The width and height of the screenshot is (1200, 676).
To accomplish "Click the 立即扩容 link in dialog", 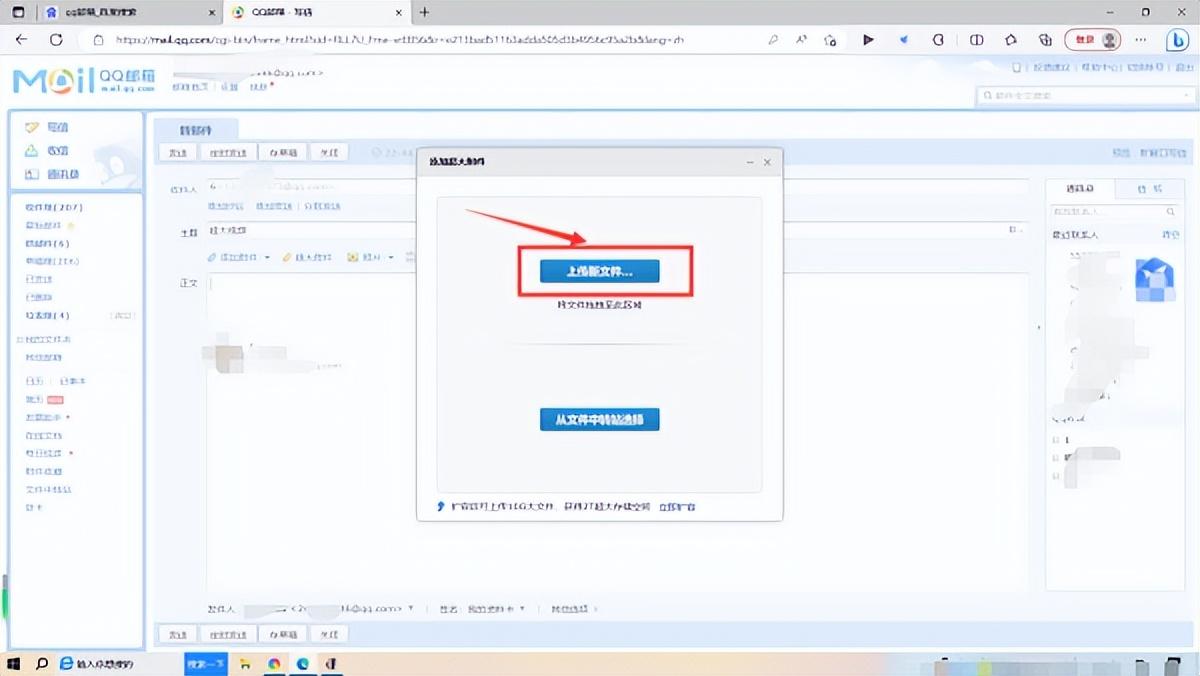I will coord(677,507).
